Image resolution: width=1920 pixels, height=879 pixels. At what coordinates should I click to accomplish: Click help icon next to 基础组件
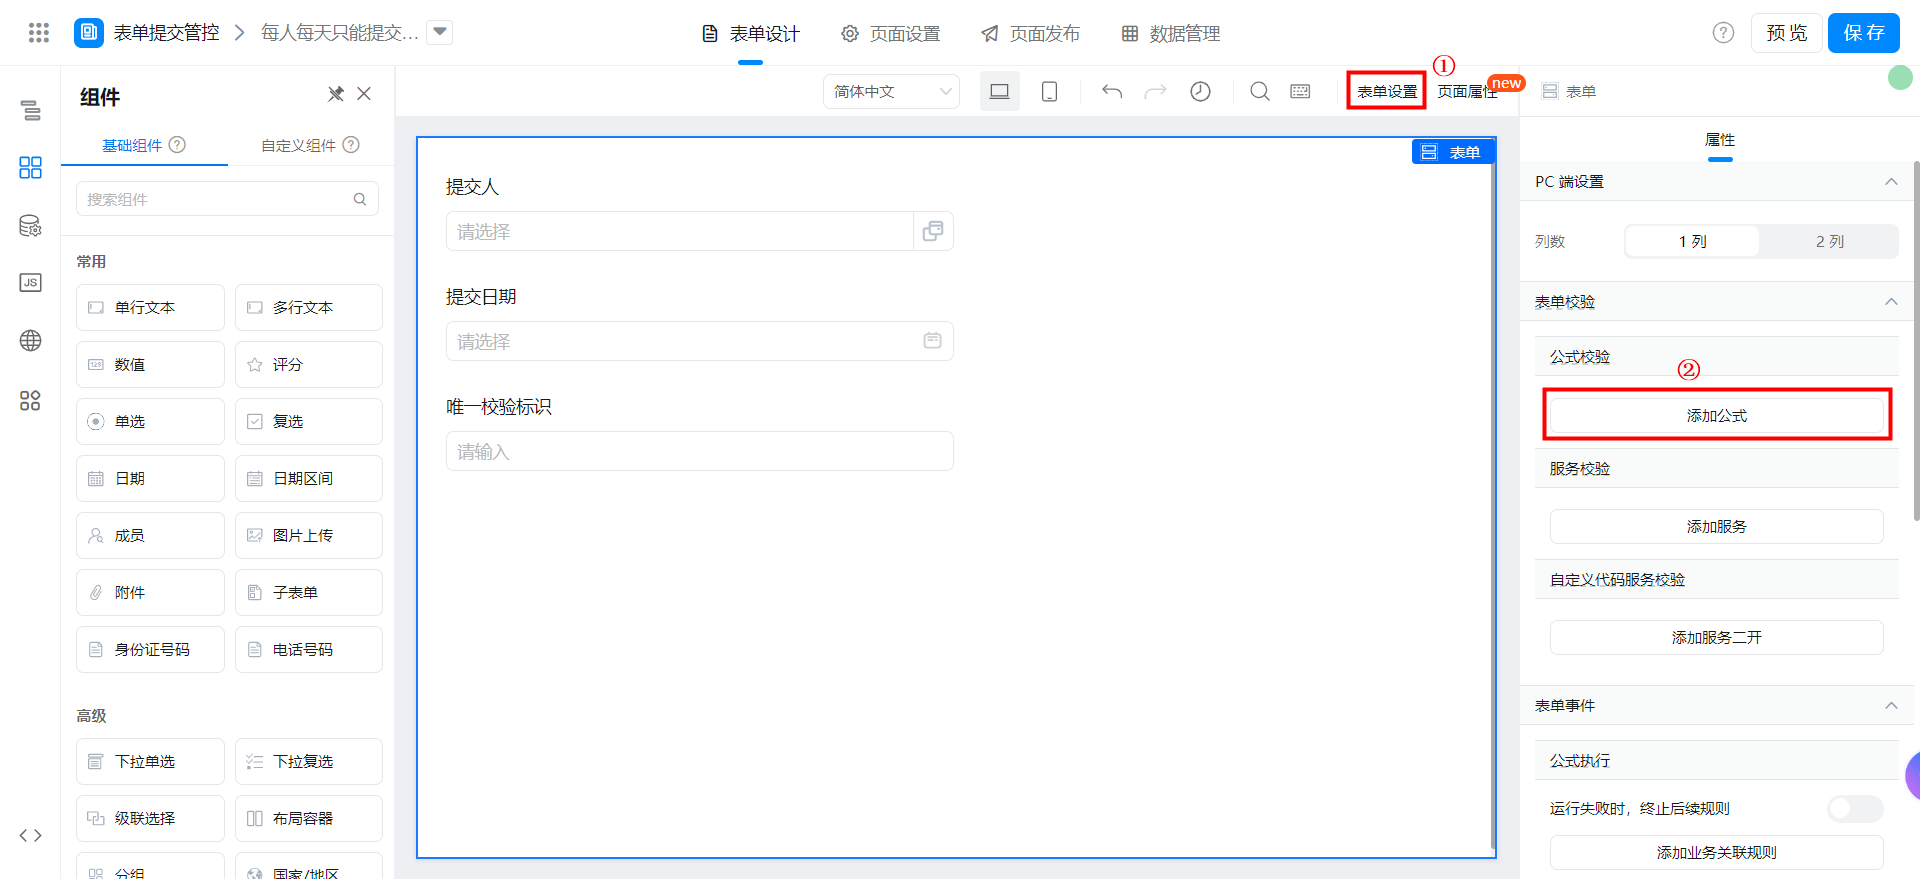(177, 144)
